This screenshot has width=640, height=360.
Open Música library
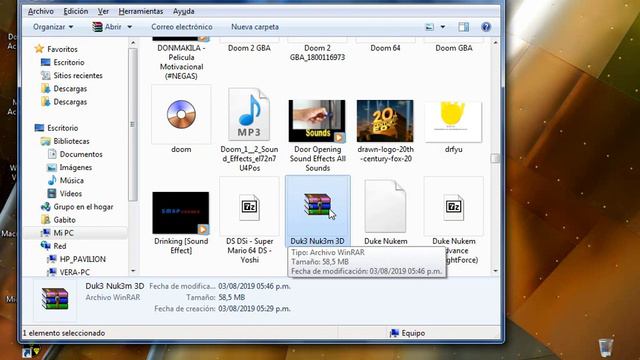click(66, 180)
